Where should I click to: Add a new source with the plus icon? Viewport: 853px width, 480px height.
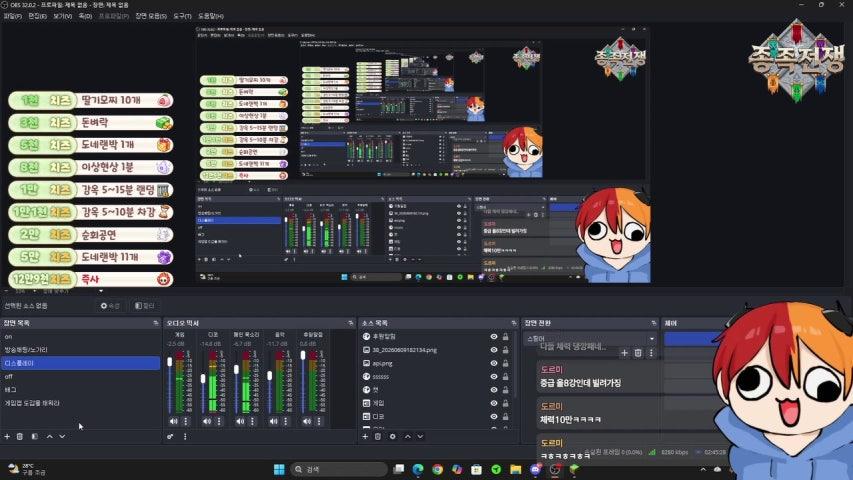(x=365, y=436)
